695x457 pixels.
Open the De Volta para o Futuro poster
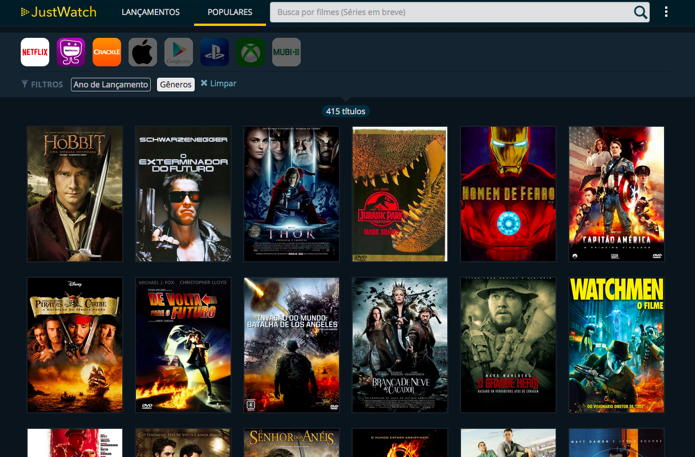(183, 345)
